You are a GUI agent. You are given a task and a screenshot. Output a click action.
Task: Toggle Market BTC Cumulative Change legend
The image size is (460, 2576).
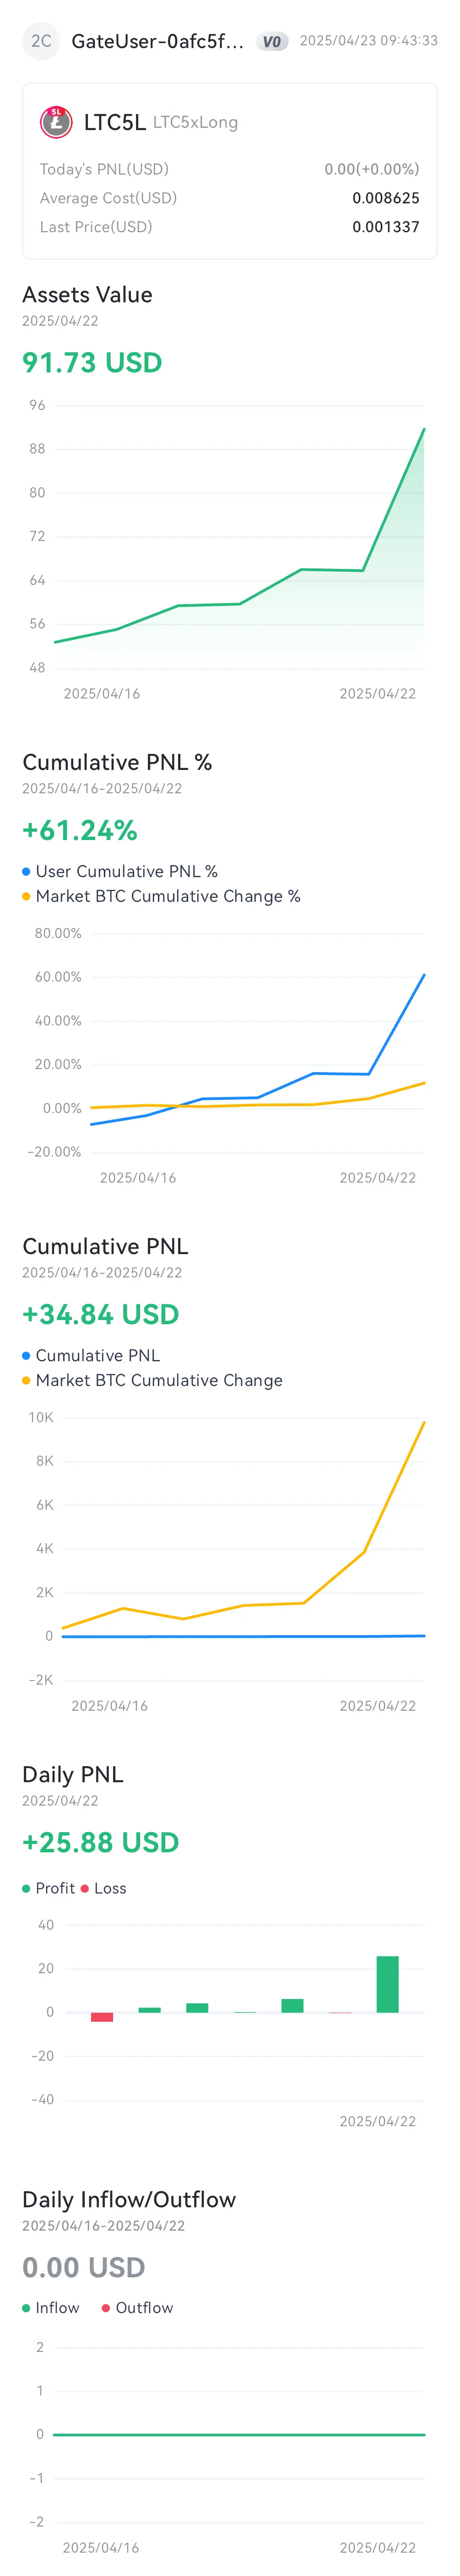(152, 1380)
